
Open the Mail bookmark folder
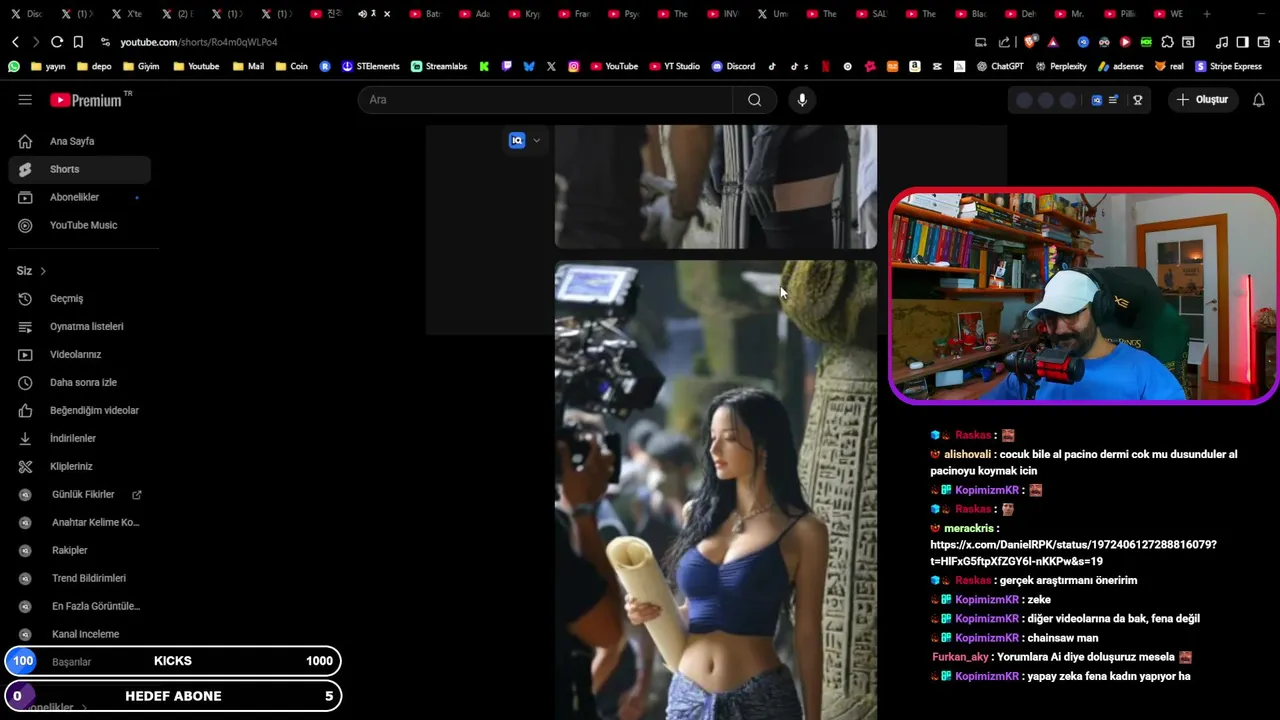coord(248,67)
